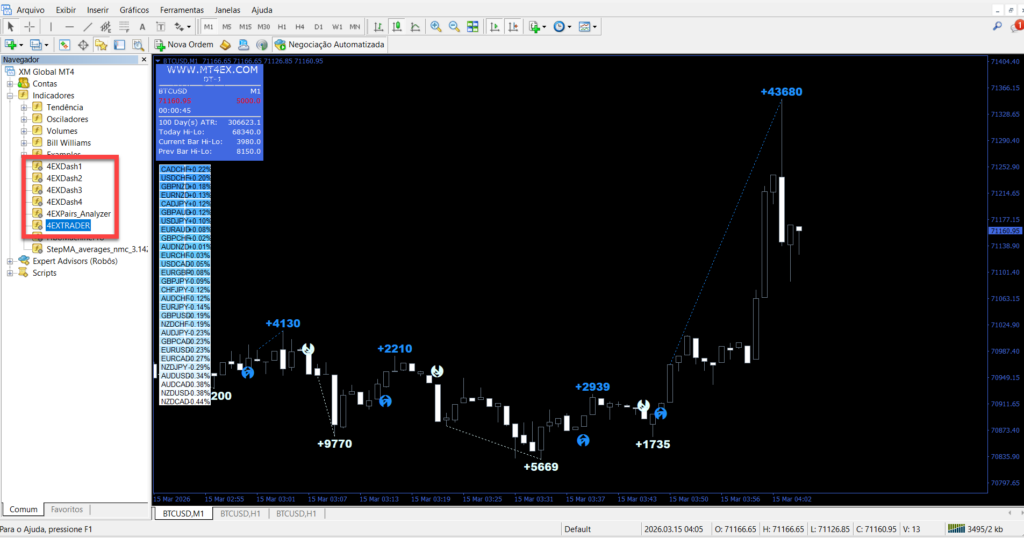Select the cursor arrow tool
The height and width of the screenshot is (538, 1024).
pyautogui.click(x=10, y=27)
